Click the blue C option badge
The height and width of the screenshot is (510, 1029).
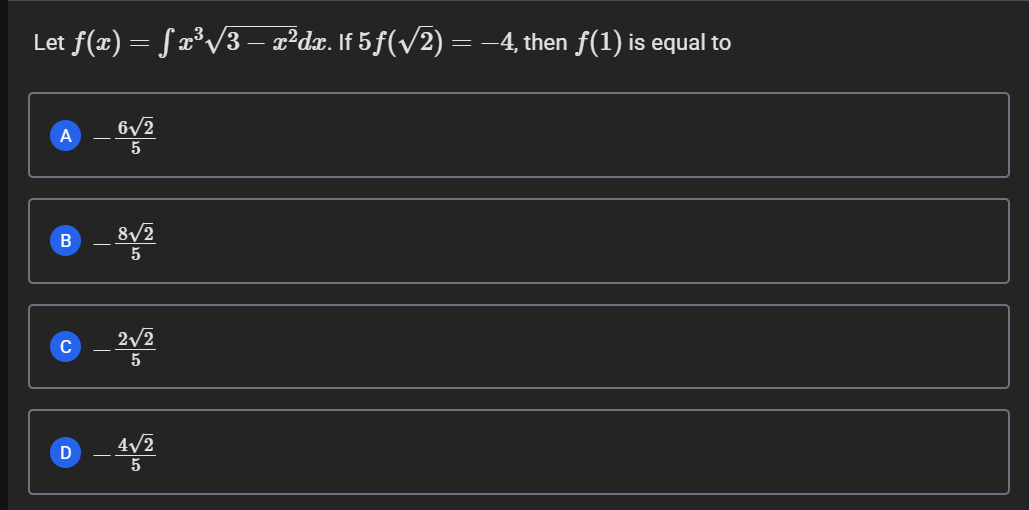[65, 347]
